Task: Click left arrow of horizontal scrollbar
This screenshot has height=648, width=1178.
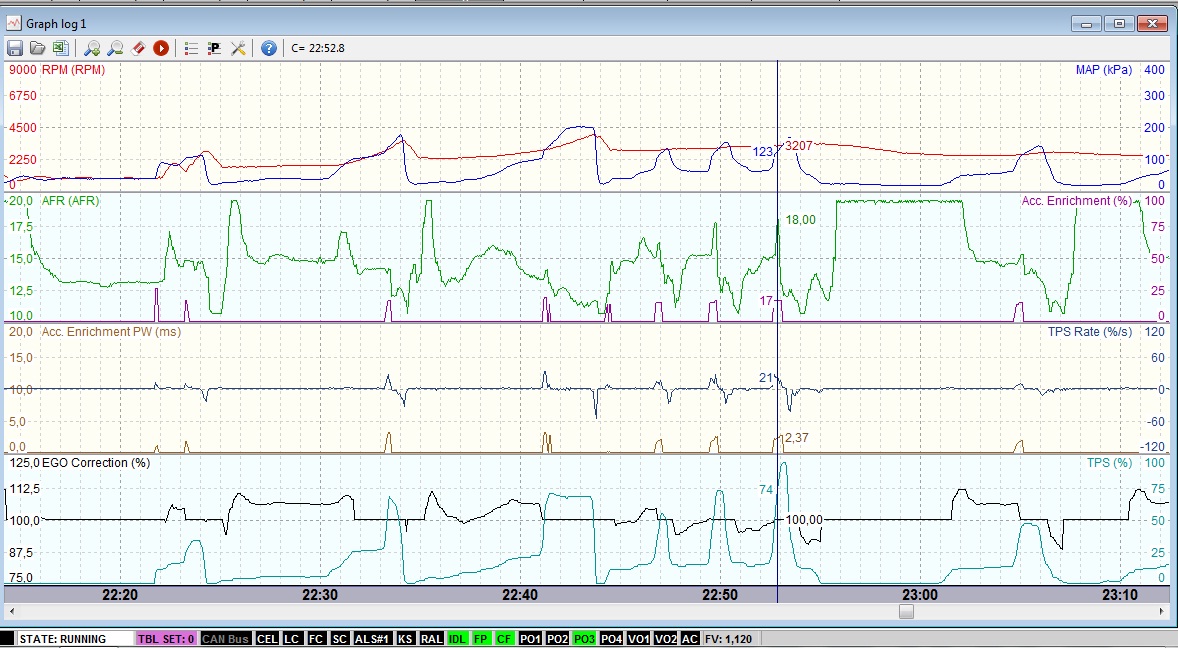Action: [11, 611]
